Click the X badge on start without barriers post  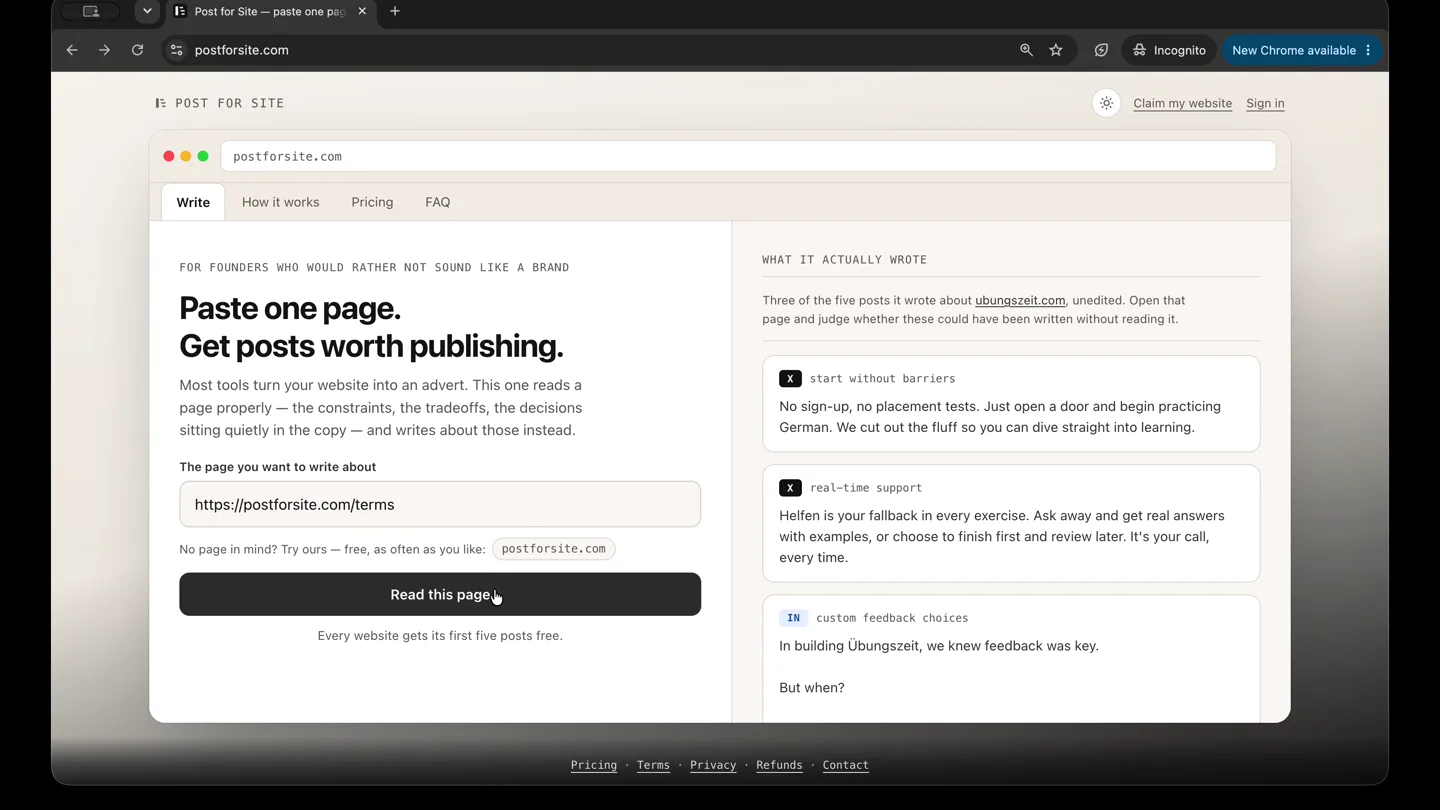790,379
